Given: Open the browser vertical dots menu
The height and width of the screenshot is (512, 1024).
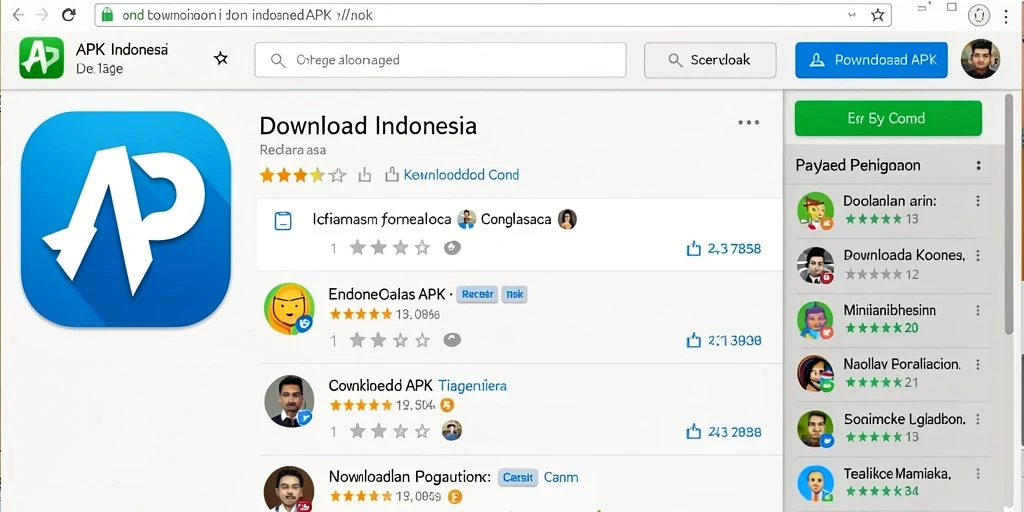Looking at the screenshot, I should coord(1006,16).
